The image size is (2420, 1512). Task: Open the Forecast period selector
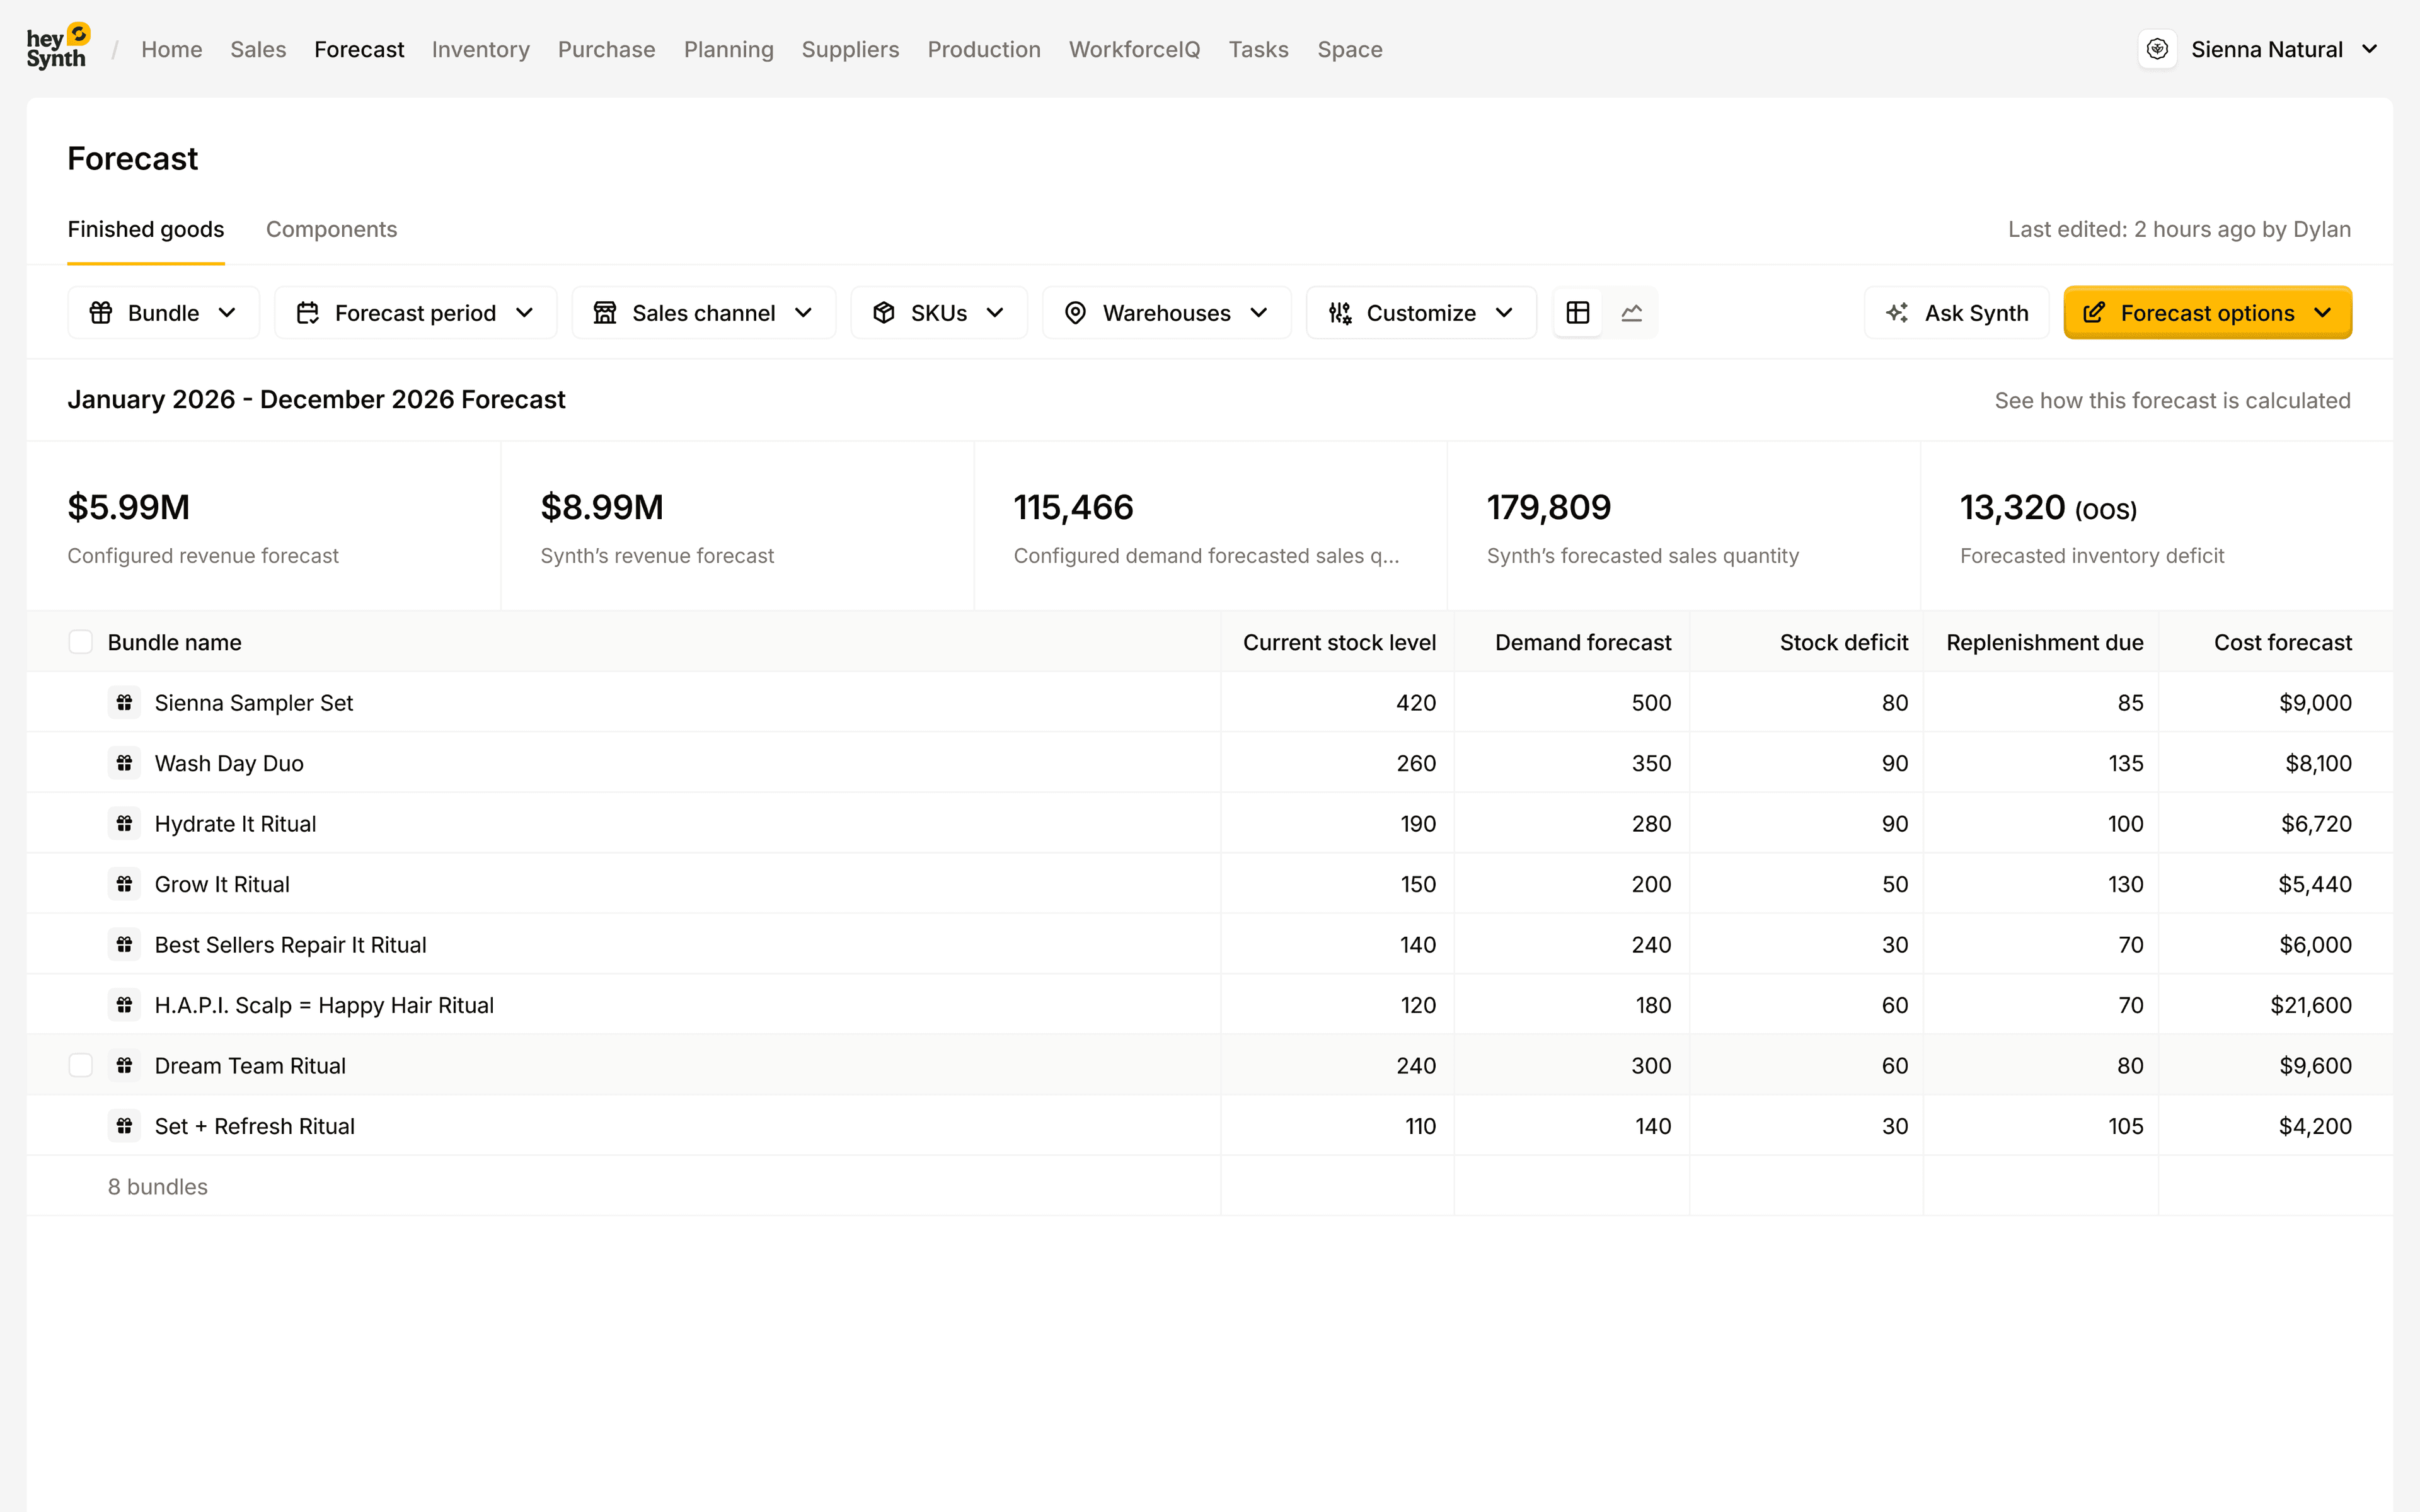coord(415,312)
